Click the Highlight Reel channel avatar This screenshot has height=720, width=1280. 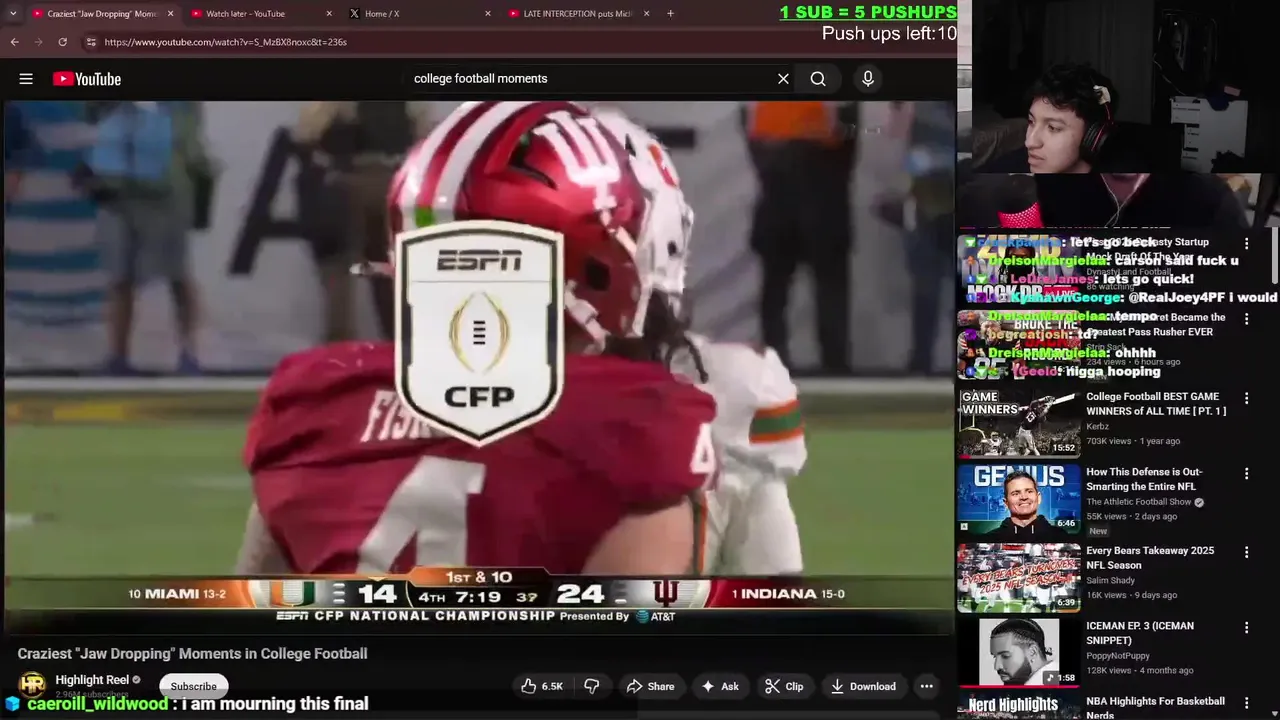click(x=32, y=685)
